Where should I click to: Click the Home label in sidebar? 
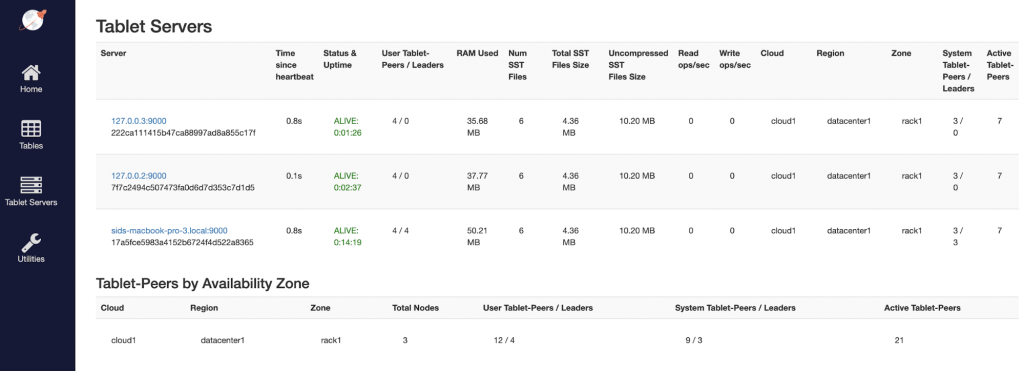click(31, 89)
